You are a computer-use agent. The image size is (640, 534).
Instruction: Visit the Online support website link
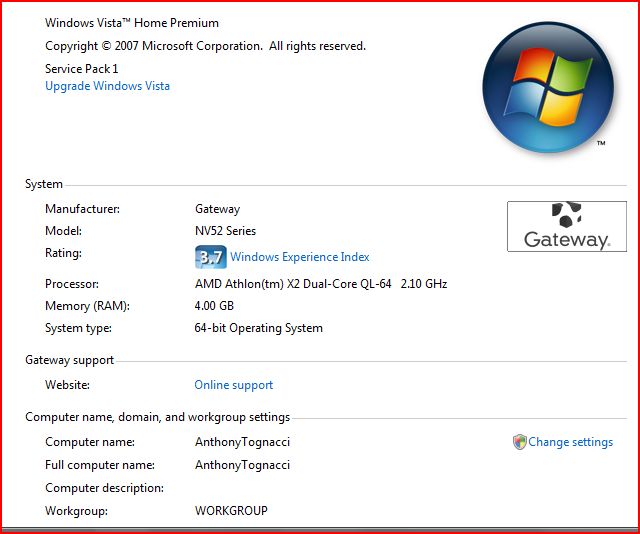click(233, 385)
